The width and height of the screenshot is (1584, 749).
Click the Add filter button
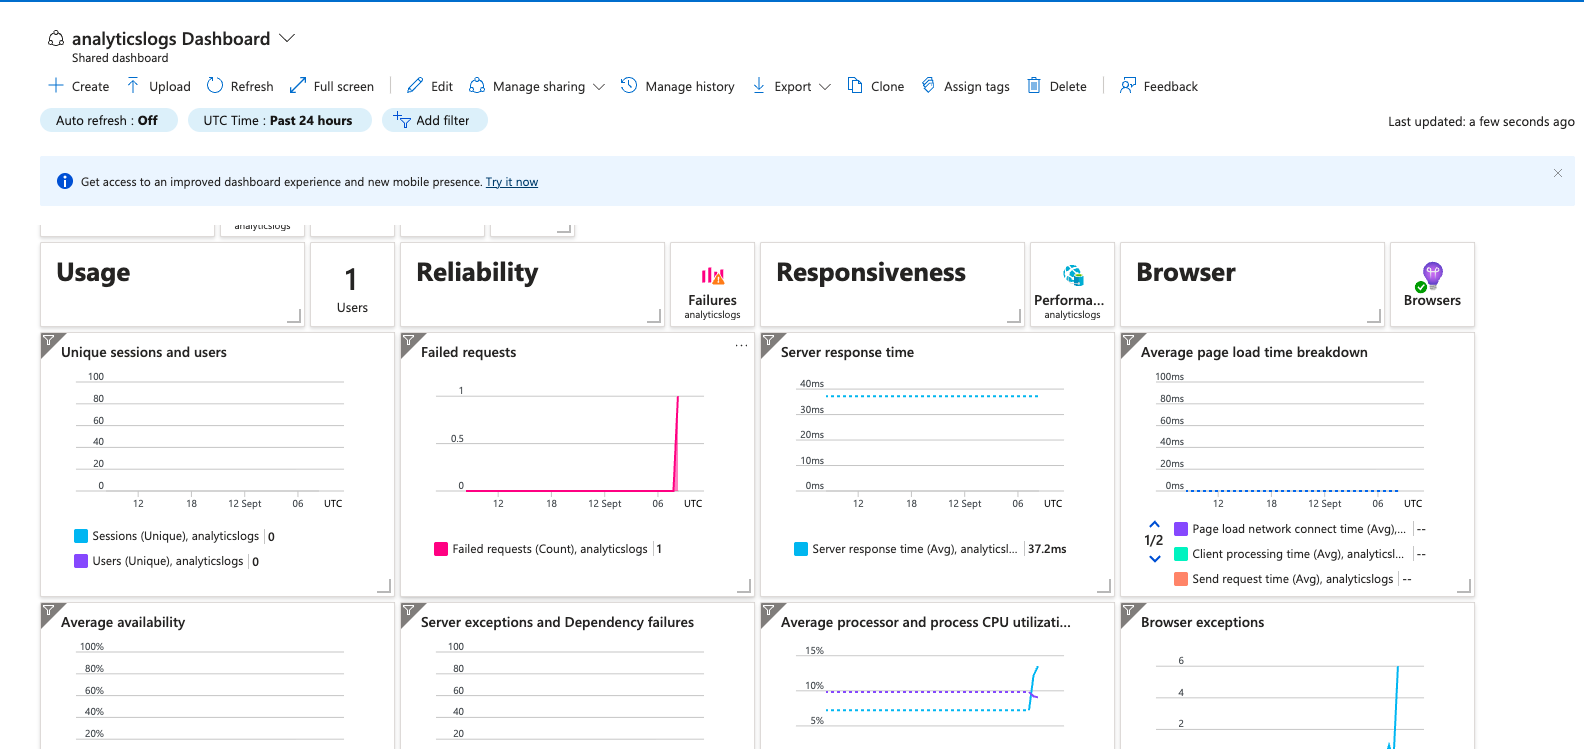tap(434, 120)
